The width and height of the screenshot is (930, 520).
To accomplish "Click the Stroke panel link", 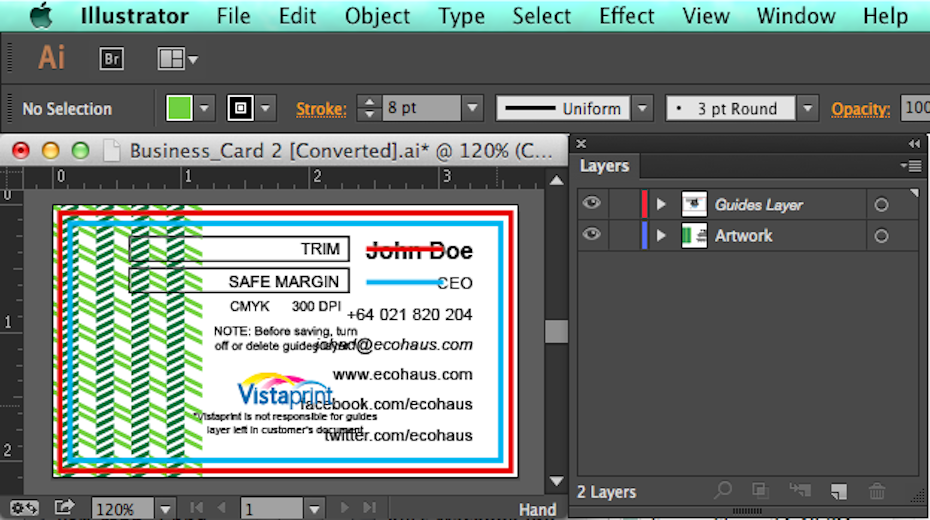I will (x=321, y=109).
